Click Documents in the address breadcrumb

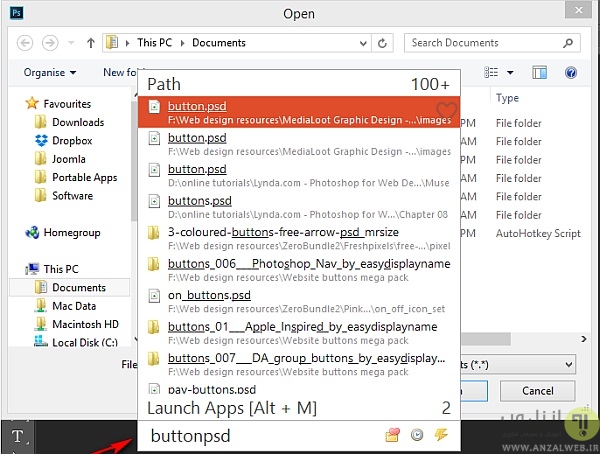pos(219,43)
